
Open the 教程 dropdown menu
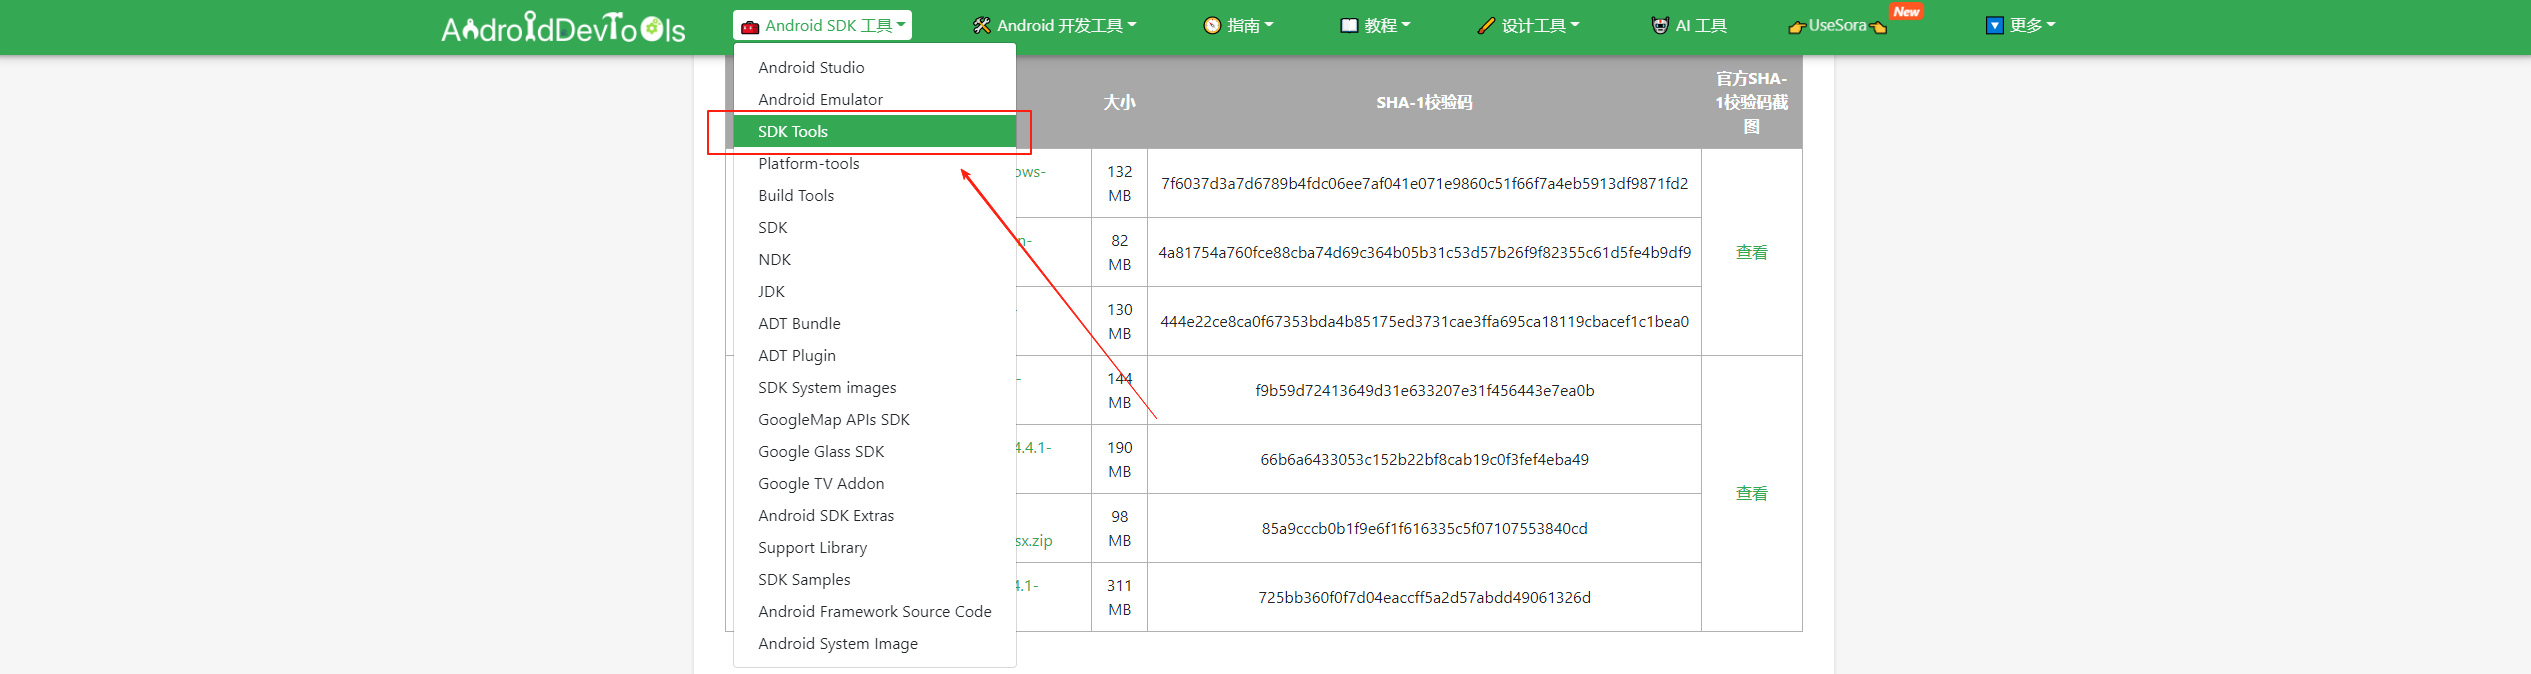coord(1375,26)
